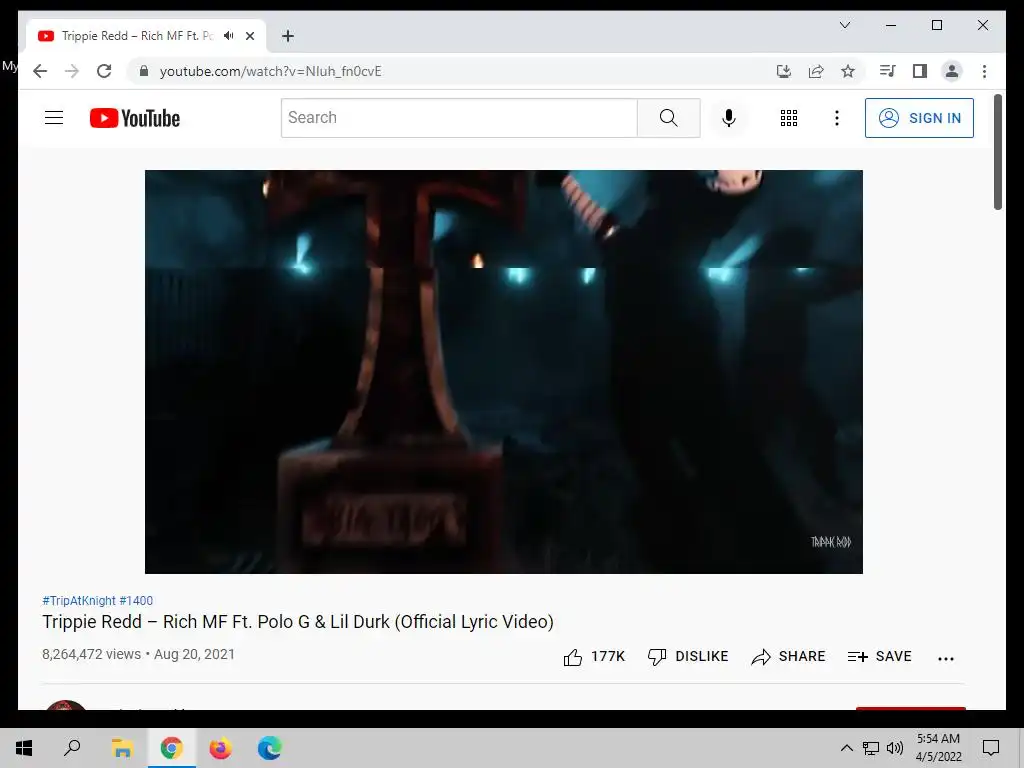Toggle the Chrome side panel
Image resolution: width=1024 pixels, height=768 pixels.
[x=920, y=71]
